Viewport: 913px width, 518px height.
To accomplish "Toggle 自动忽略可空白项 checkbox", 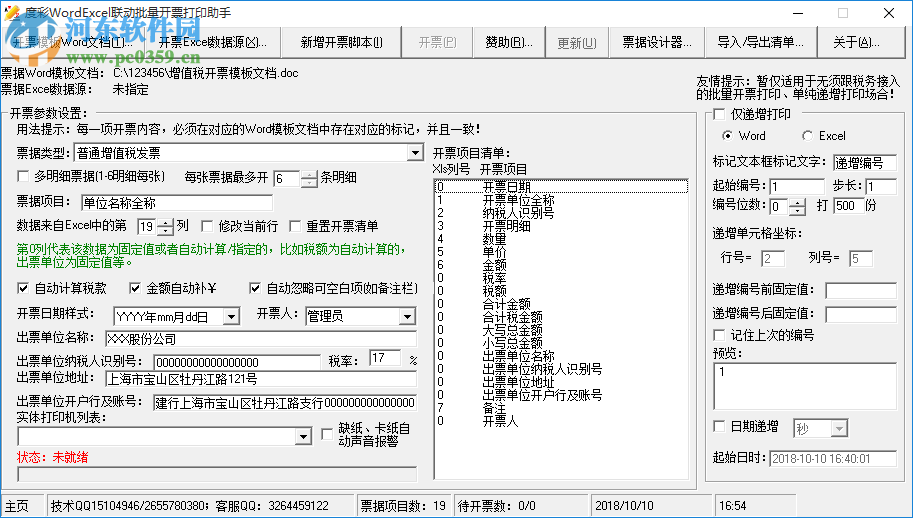I will click(x=254, y=288).
